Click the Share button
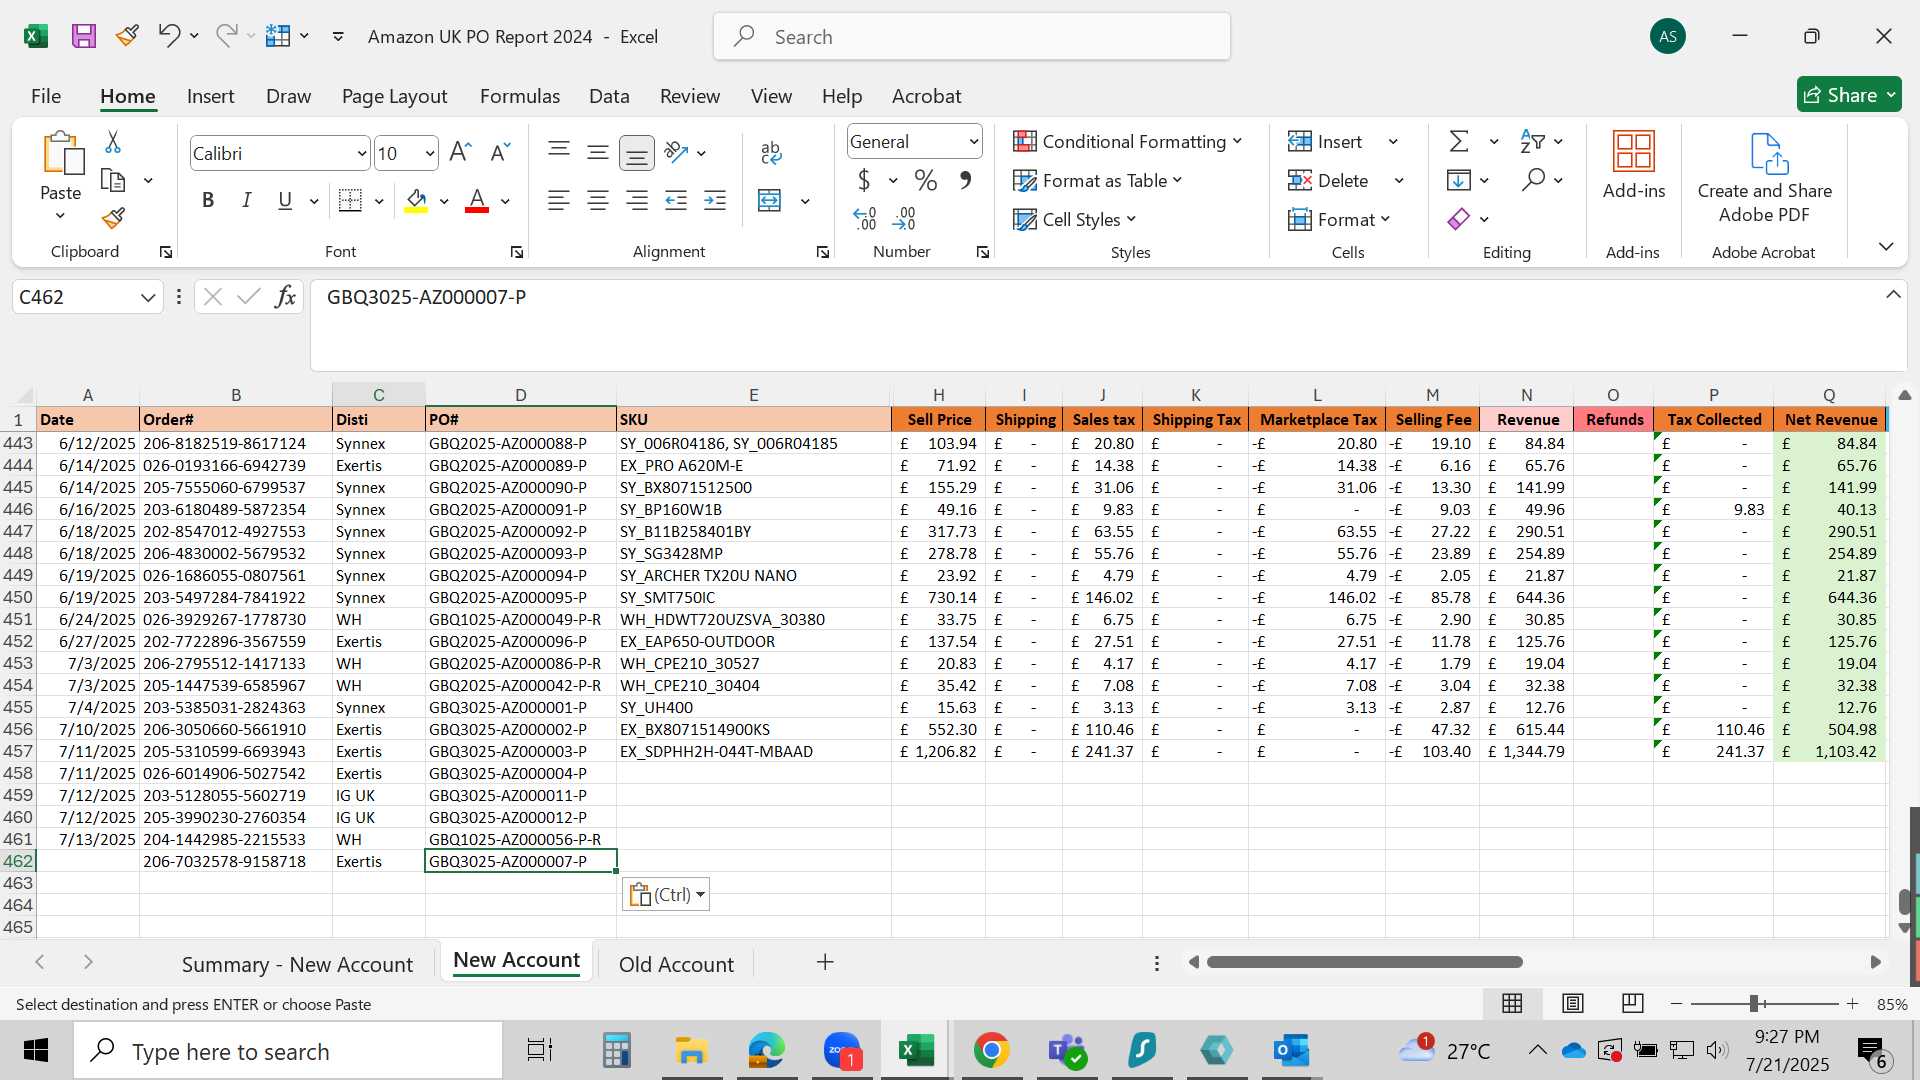 click(1849, 95)
